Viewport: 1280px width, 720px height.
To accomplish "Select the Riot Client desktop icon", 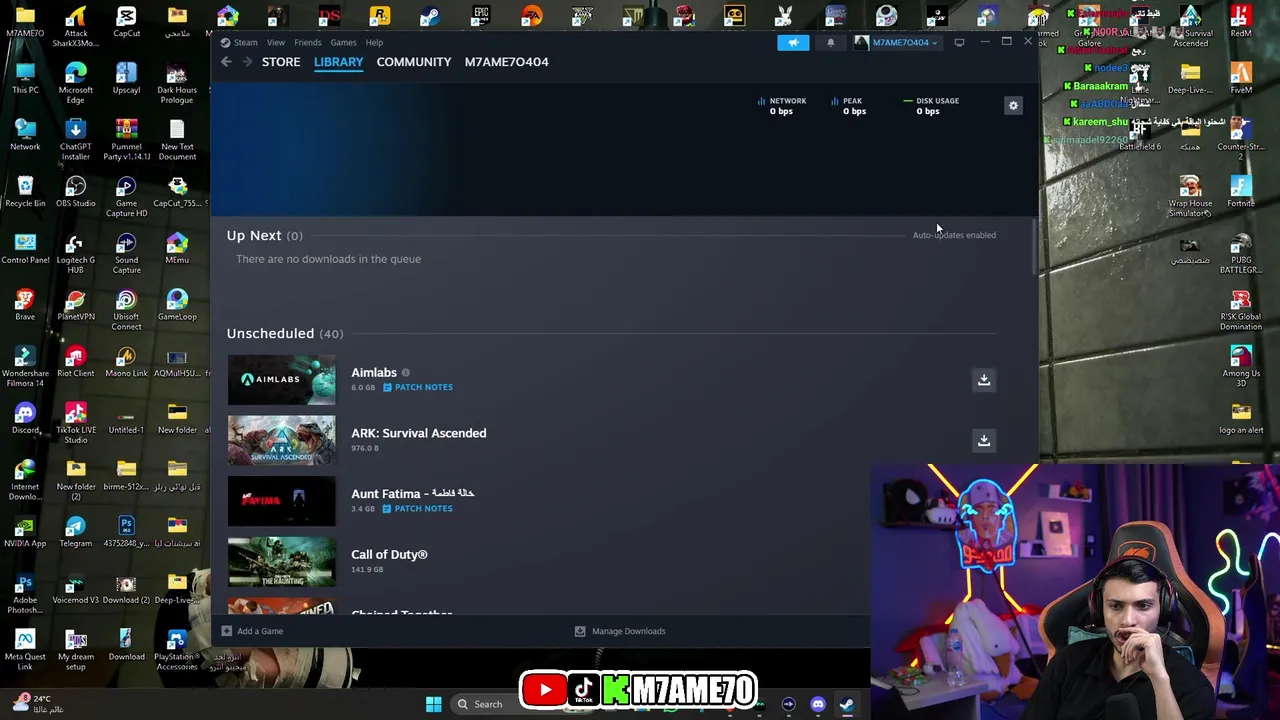I will coord(76,362).
